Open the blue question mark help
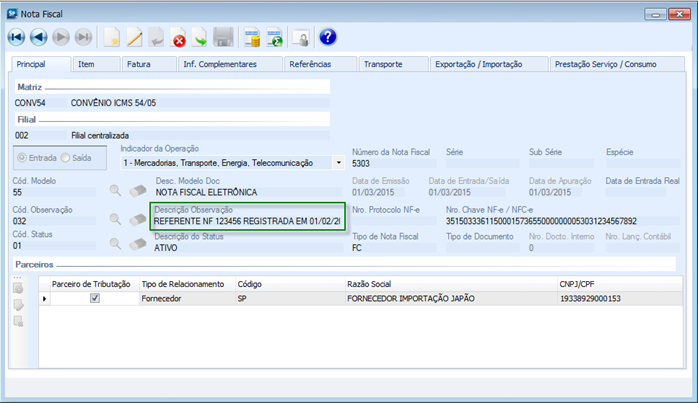698x403 pixels. click(327, 38)
